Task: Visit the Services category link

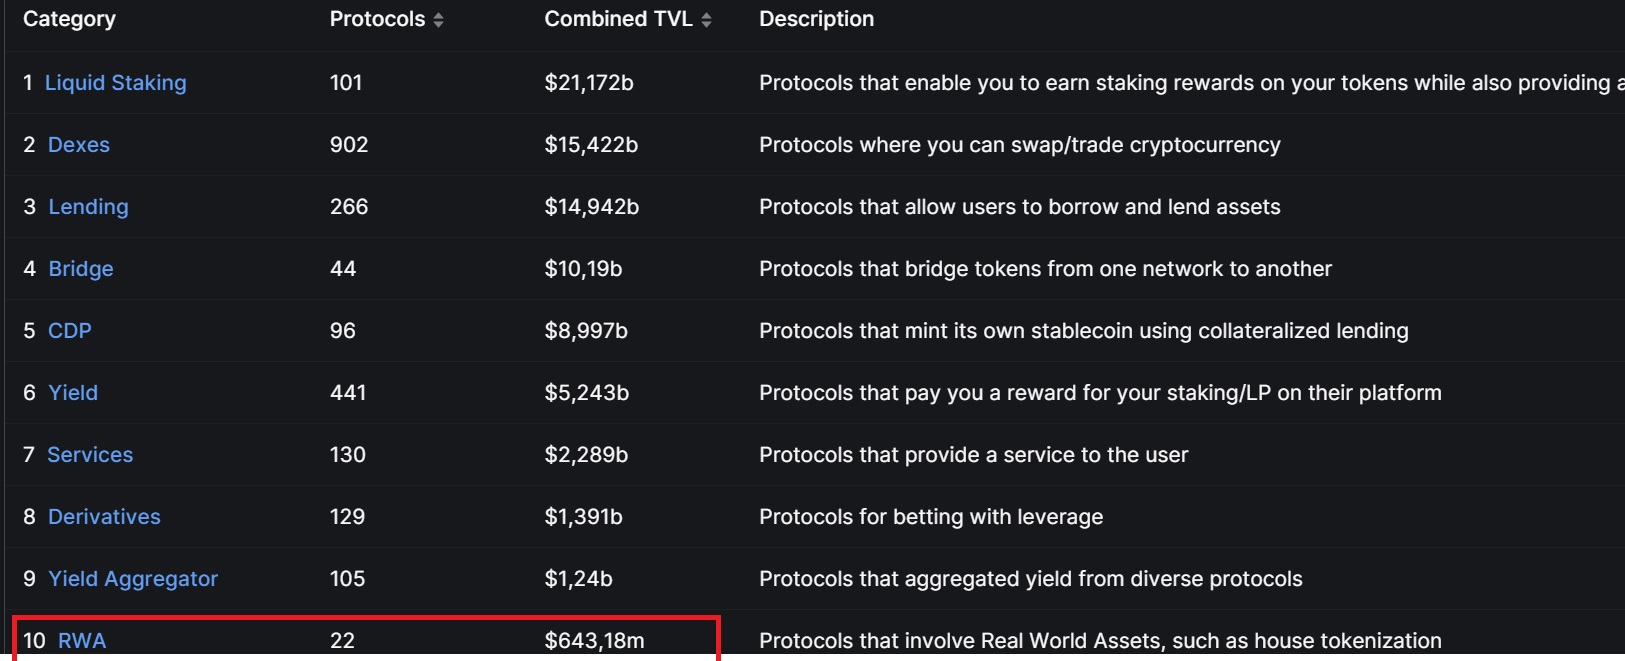Action: pos(90,455)
